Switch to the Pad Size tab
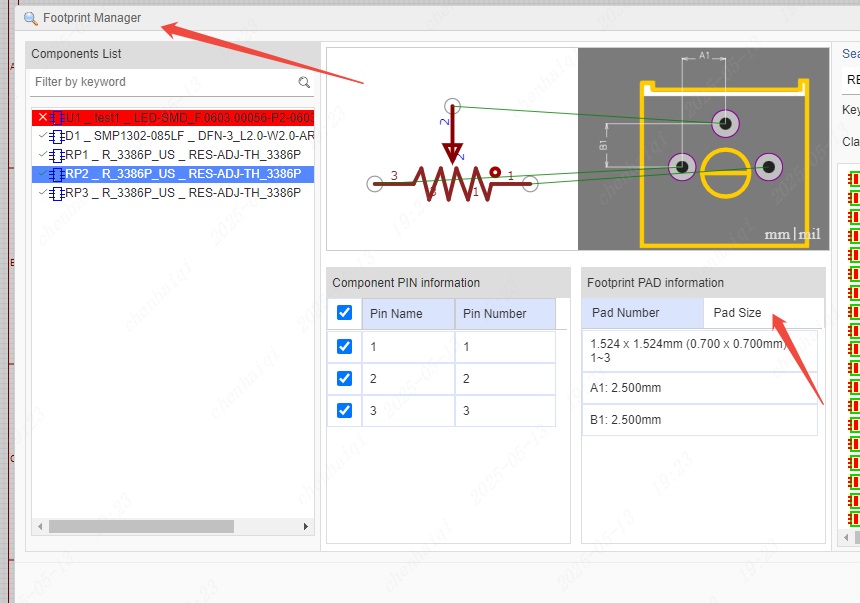The width and height of the screenshot is (860, 603). (x=737, y=313)
